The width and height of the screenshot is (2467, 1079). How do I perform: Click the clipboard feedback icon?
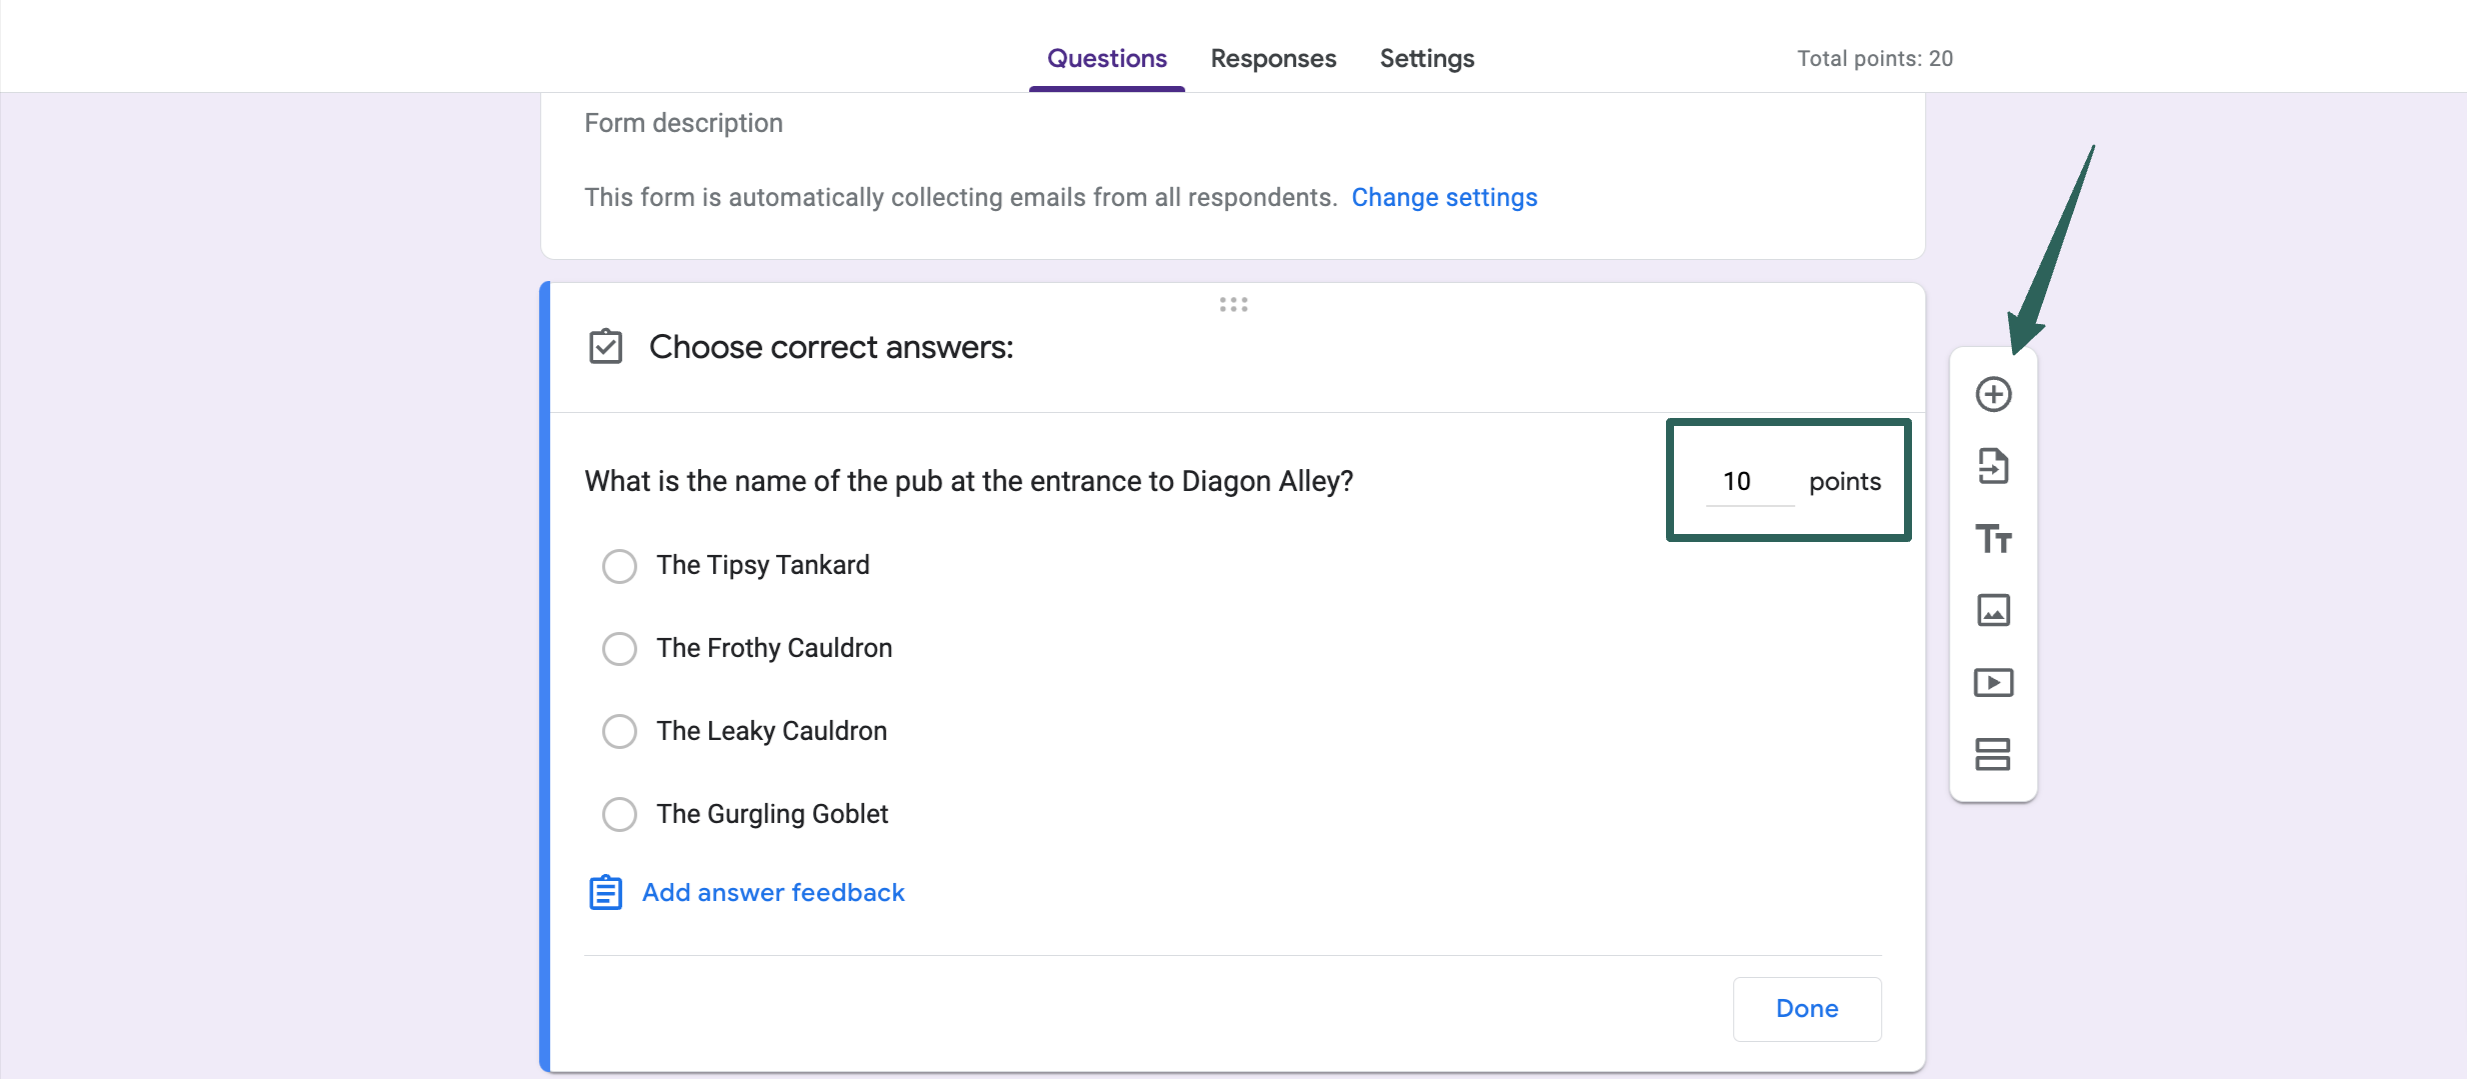pos(605,892)
